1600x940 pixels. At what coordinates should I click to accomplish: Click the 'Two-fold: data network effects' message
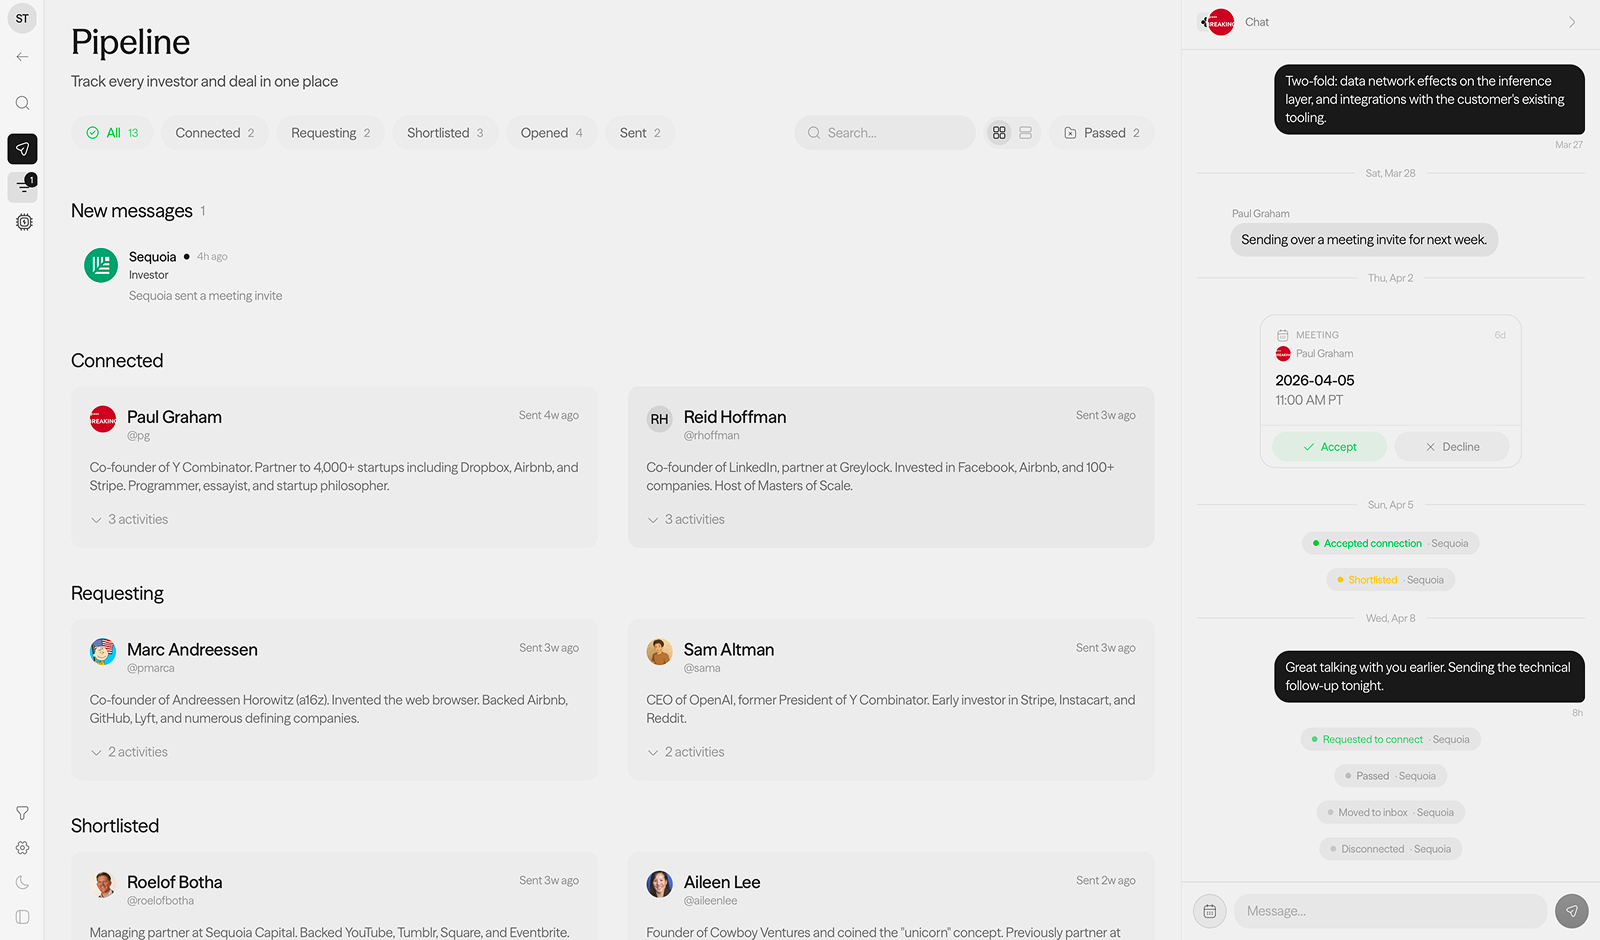(x=1429, y=100)
